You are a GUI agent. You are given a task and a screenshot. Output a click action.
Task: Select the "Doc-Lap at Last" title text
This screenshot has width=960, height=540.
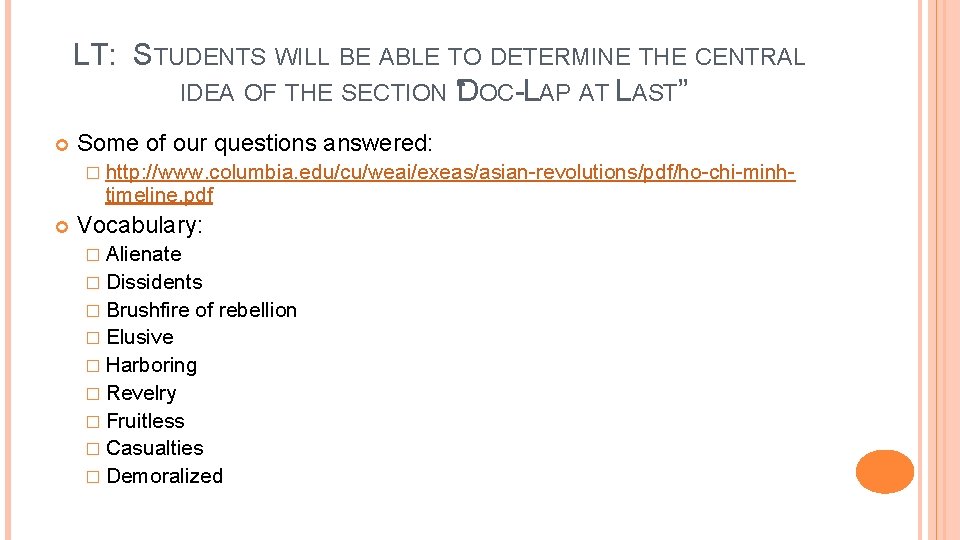pos(570,94)
